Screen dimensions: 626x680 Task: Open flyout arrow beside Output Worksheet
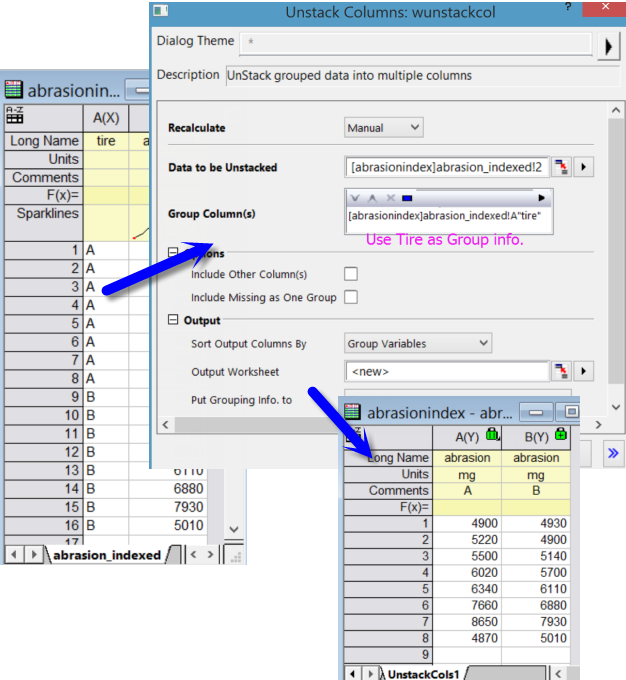[585, 372]
